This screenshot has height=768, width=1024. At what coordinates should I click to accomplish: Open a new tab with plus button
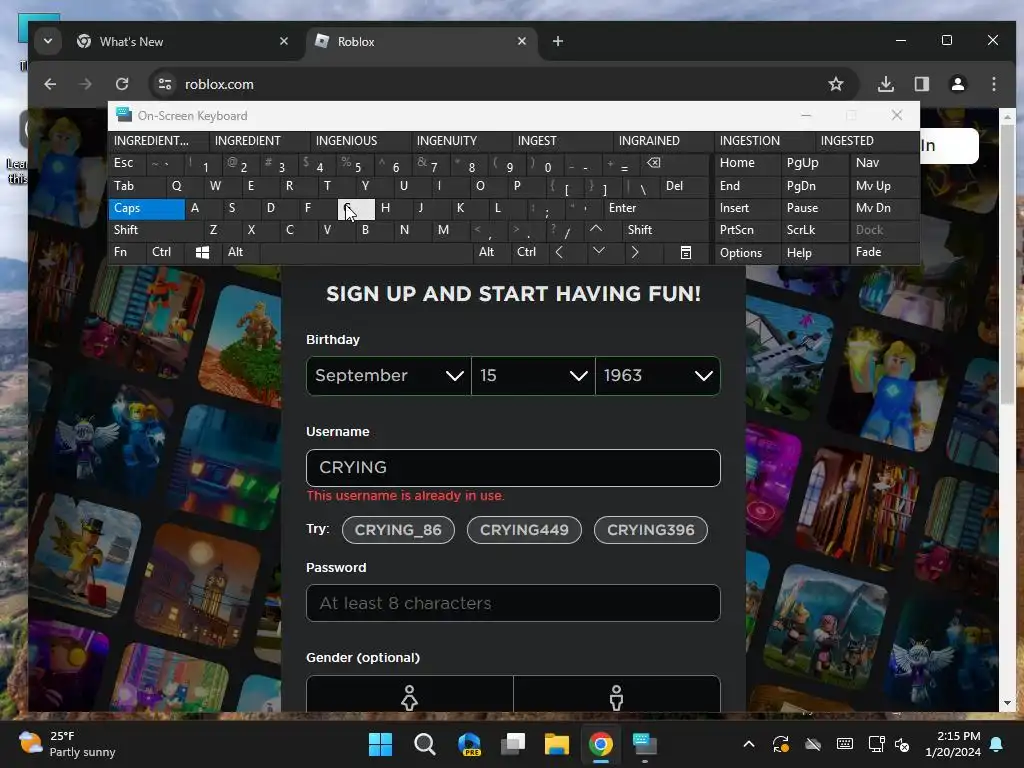click(x=558, y=41)
